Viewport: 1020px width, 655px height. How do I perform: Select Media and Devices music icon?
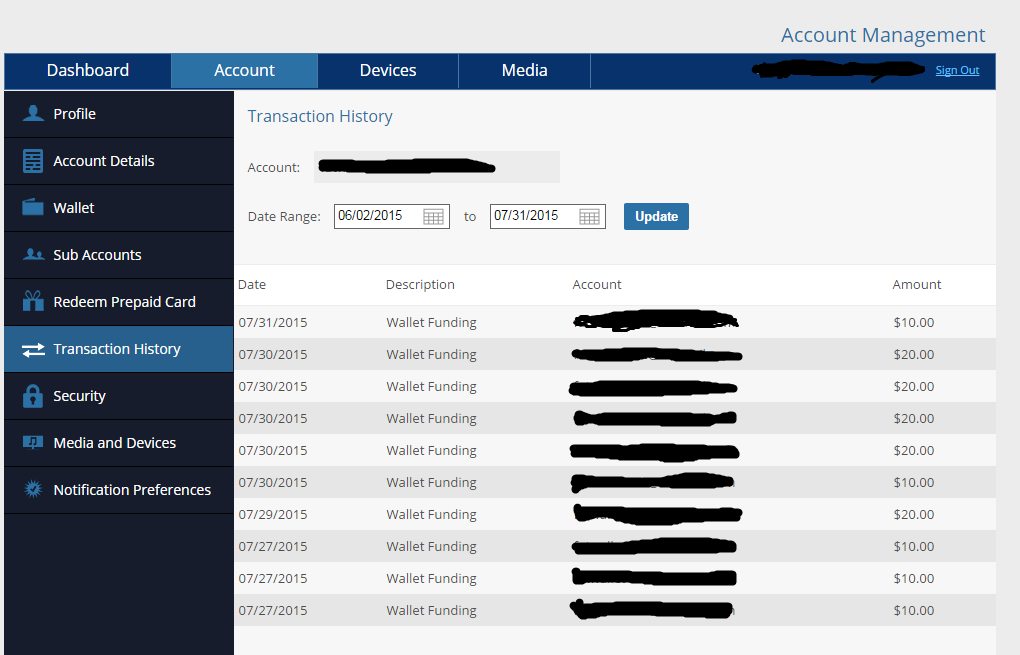tap(33, 442)
